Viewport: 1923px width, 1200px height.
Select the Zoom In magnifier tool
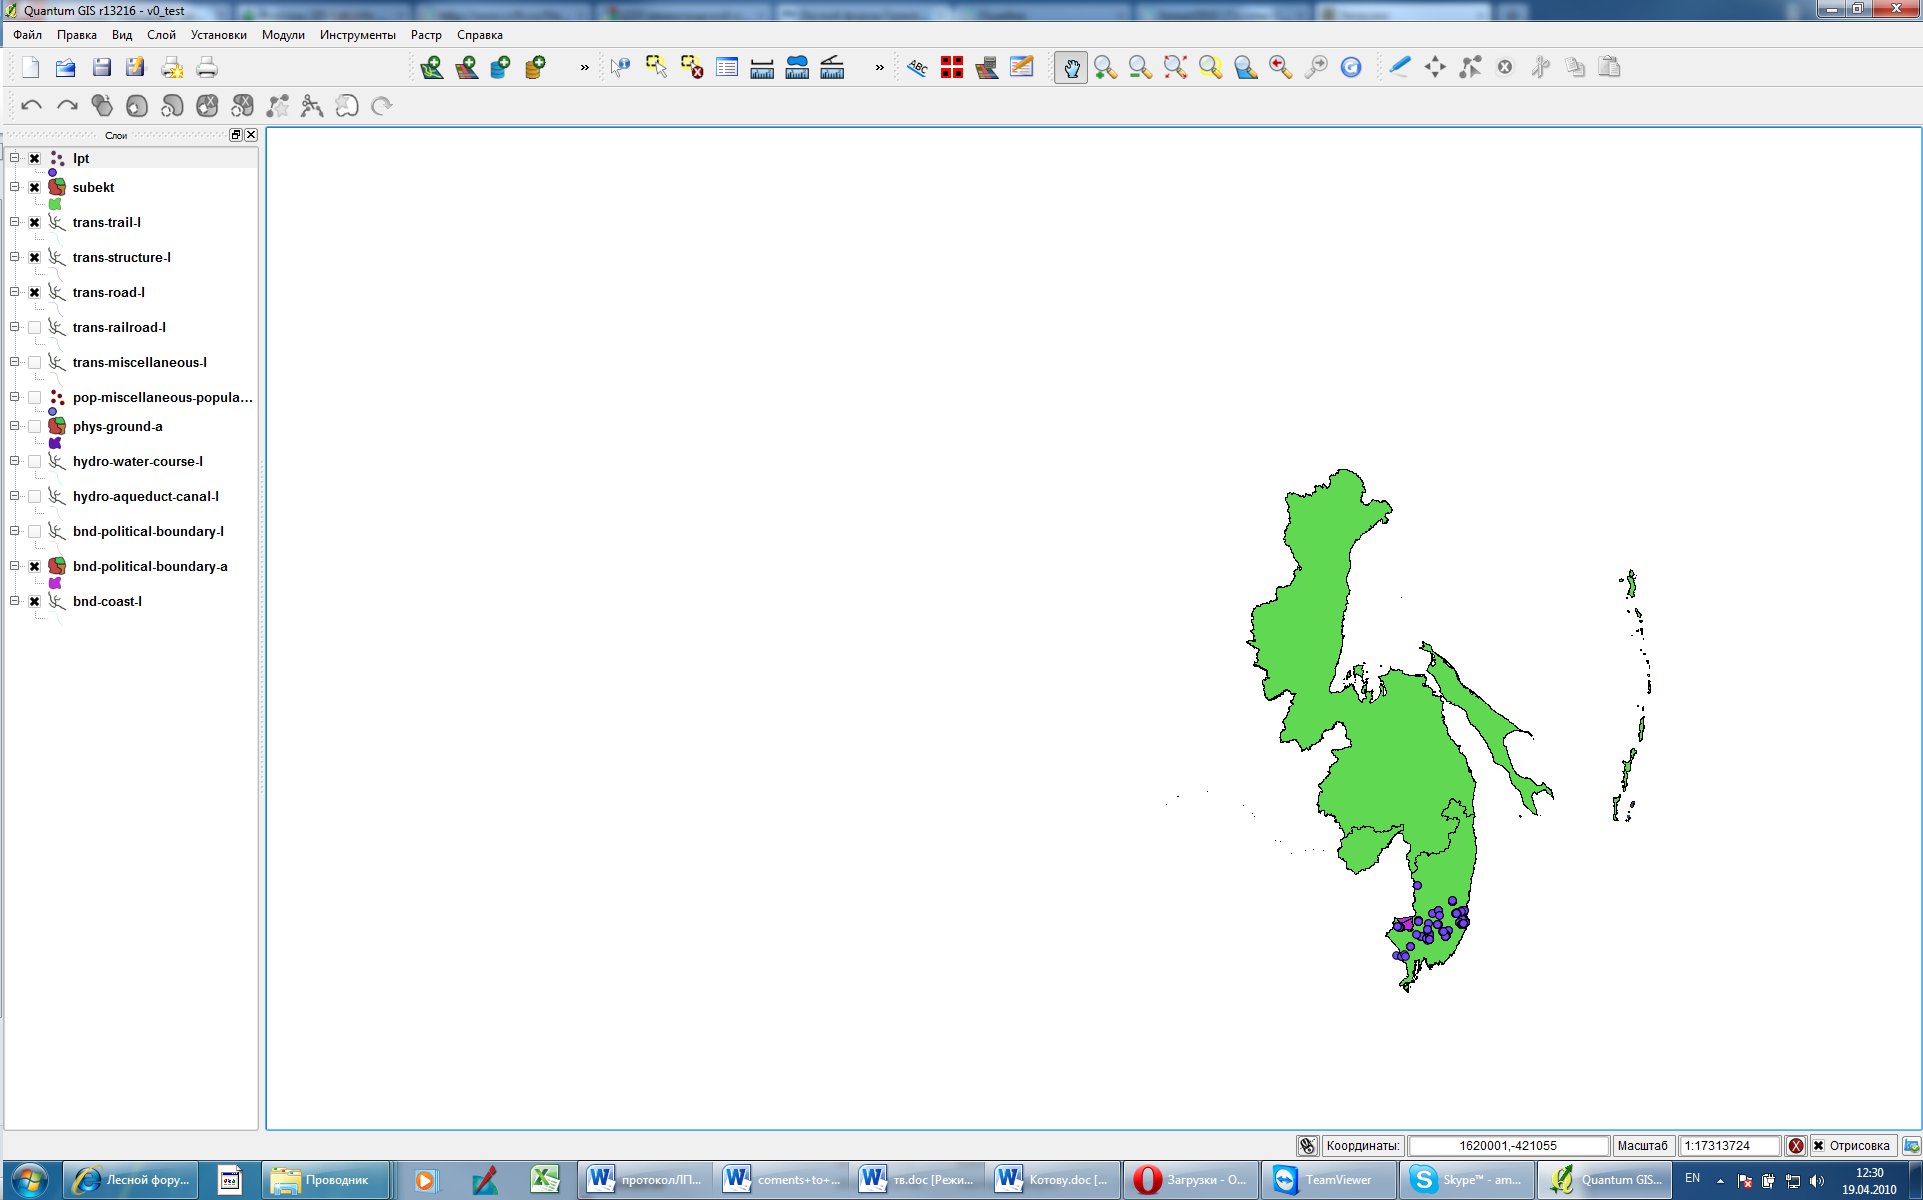click(x=1105, y=68)
